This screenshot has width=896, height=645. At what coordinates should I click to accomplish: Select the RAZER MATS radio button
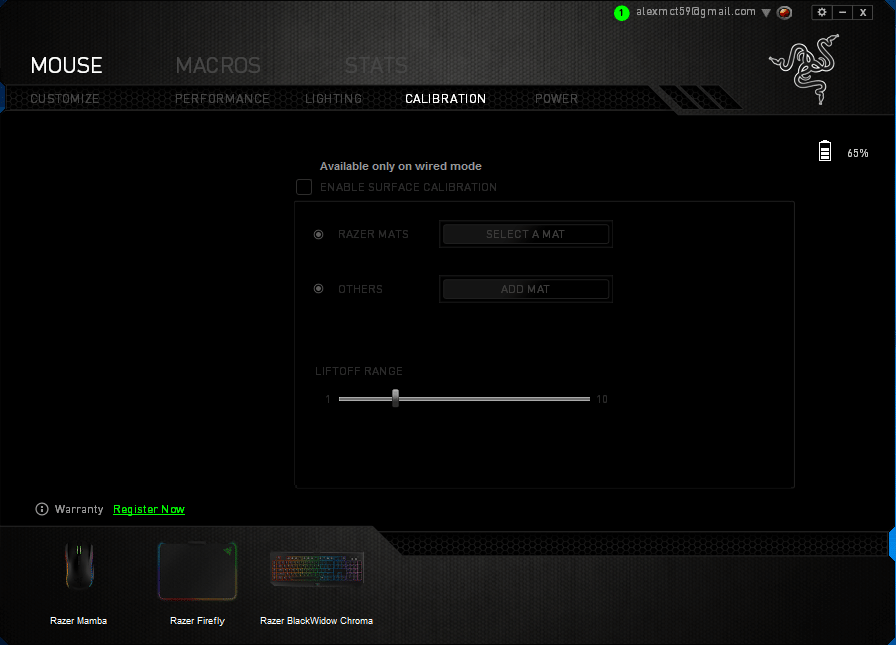tap(319, 234)
